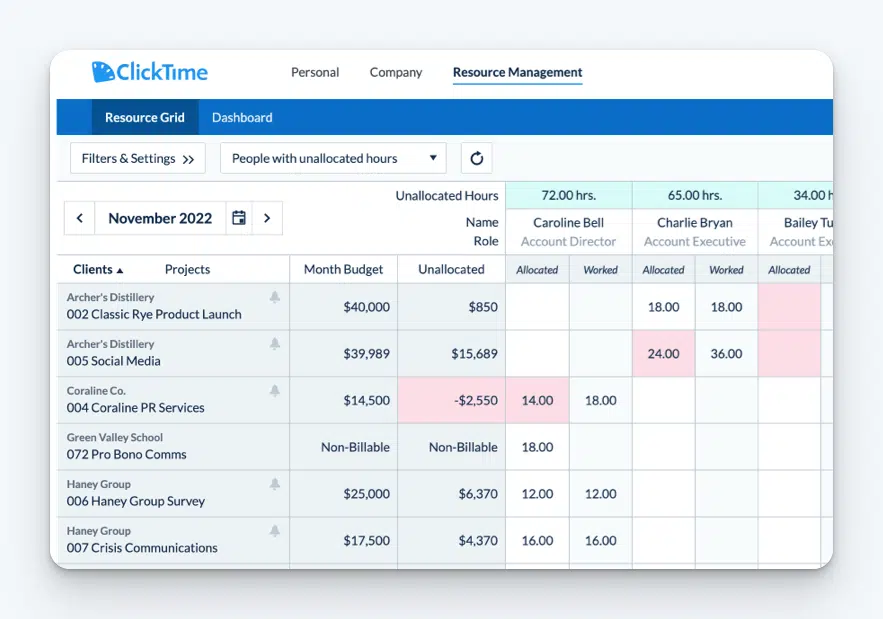Toggle bell for Coraline PR Services

[x=274, y=391]
